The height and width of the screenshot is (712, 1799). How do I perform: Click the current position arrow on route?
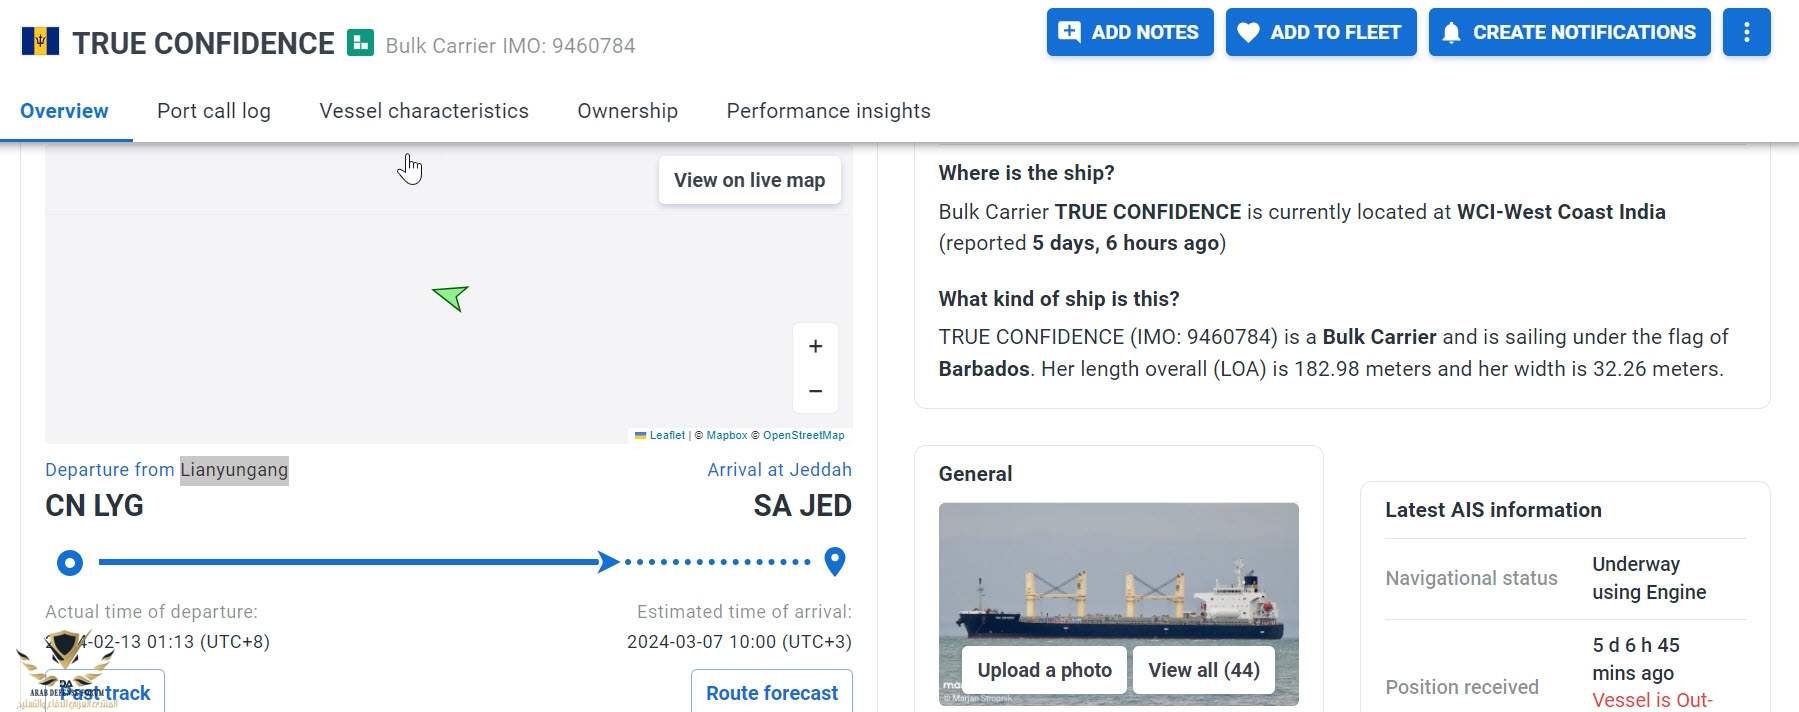[607, 562]
